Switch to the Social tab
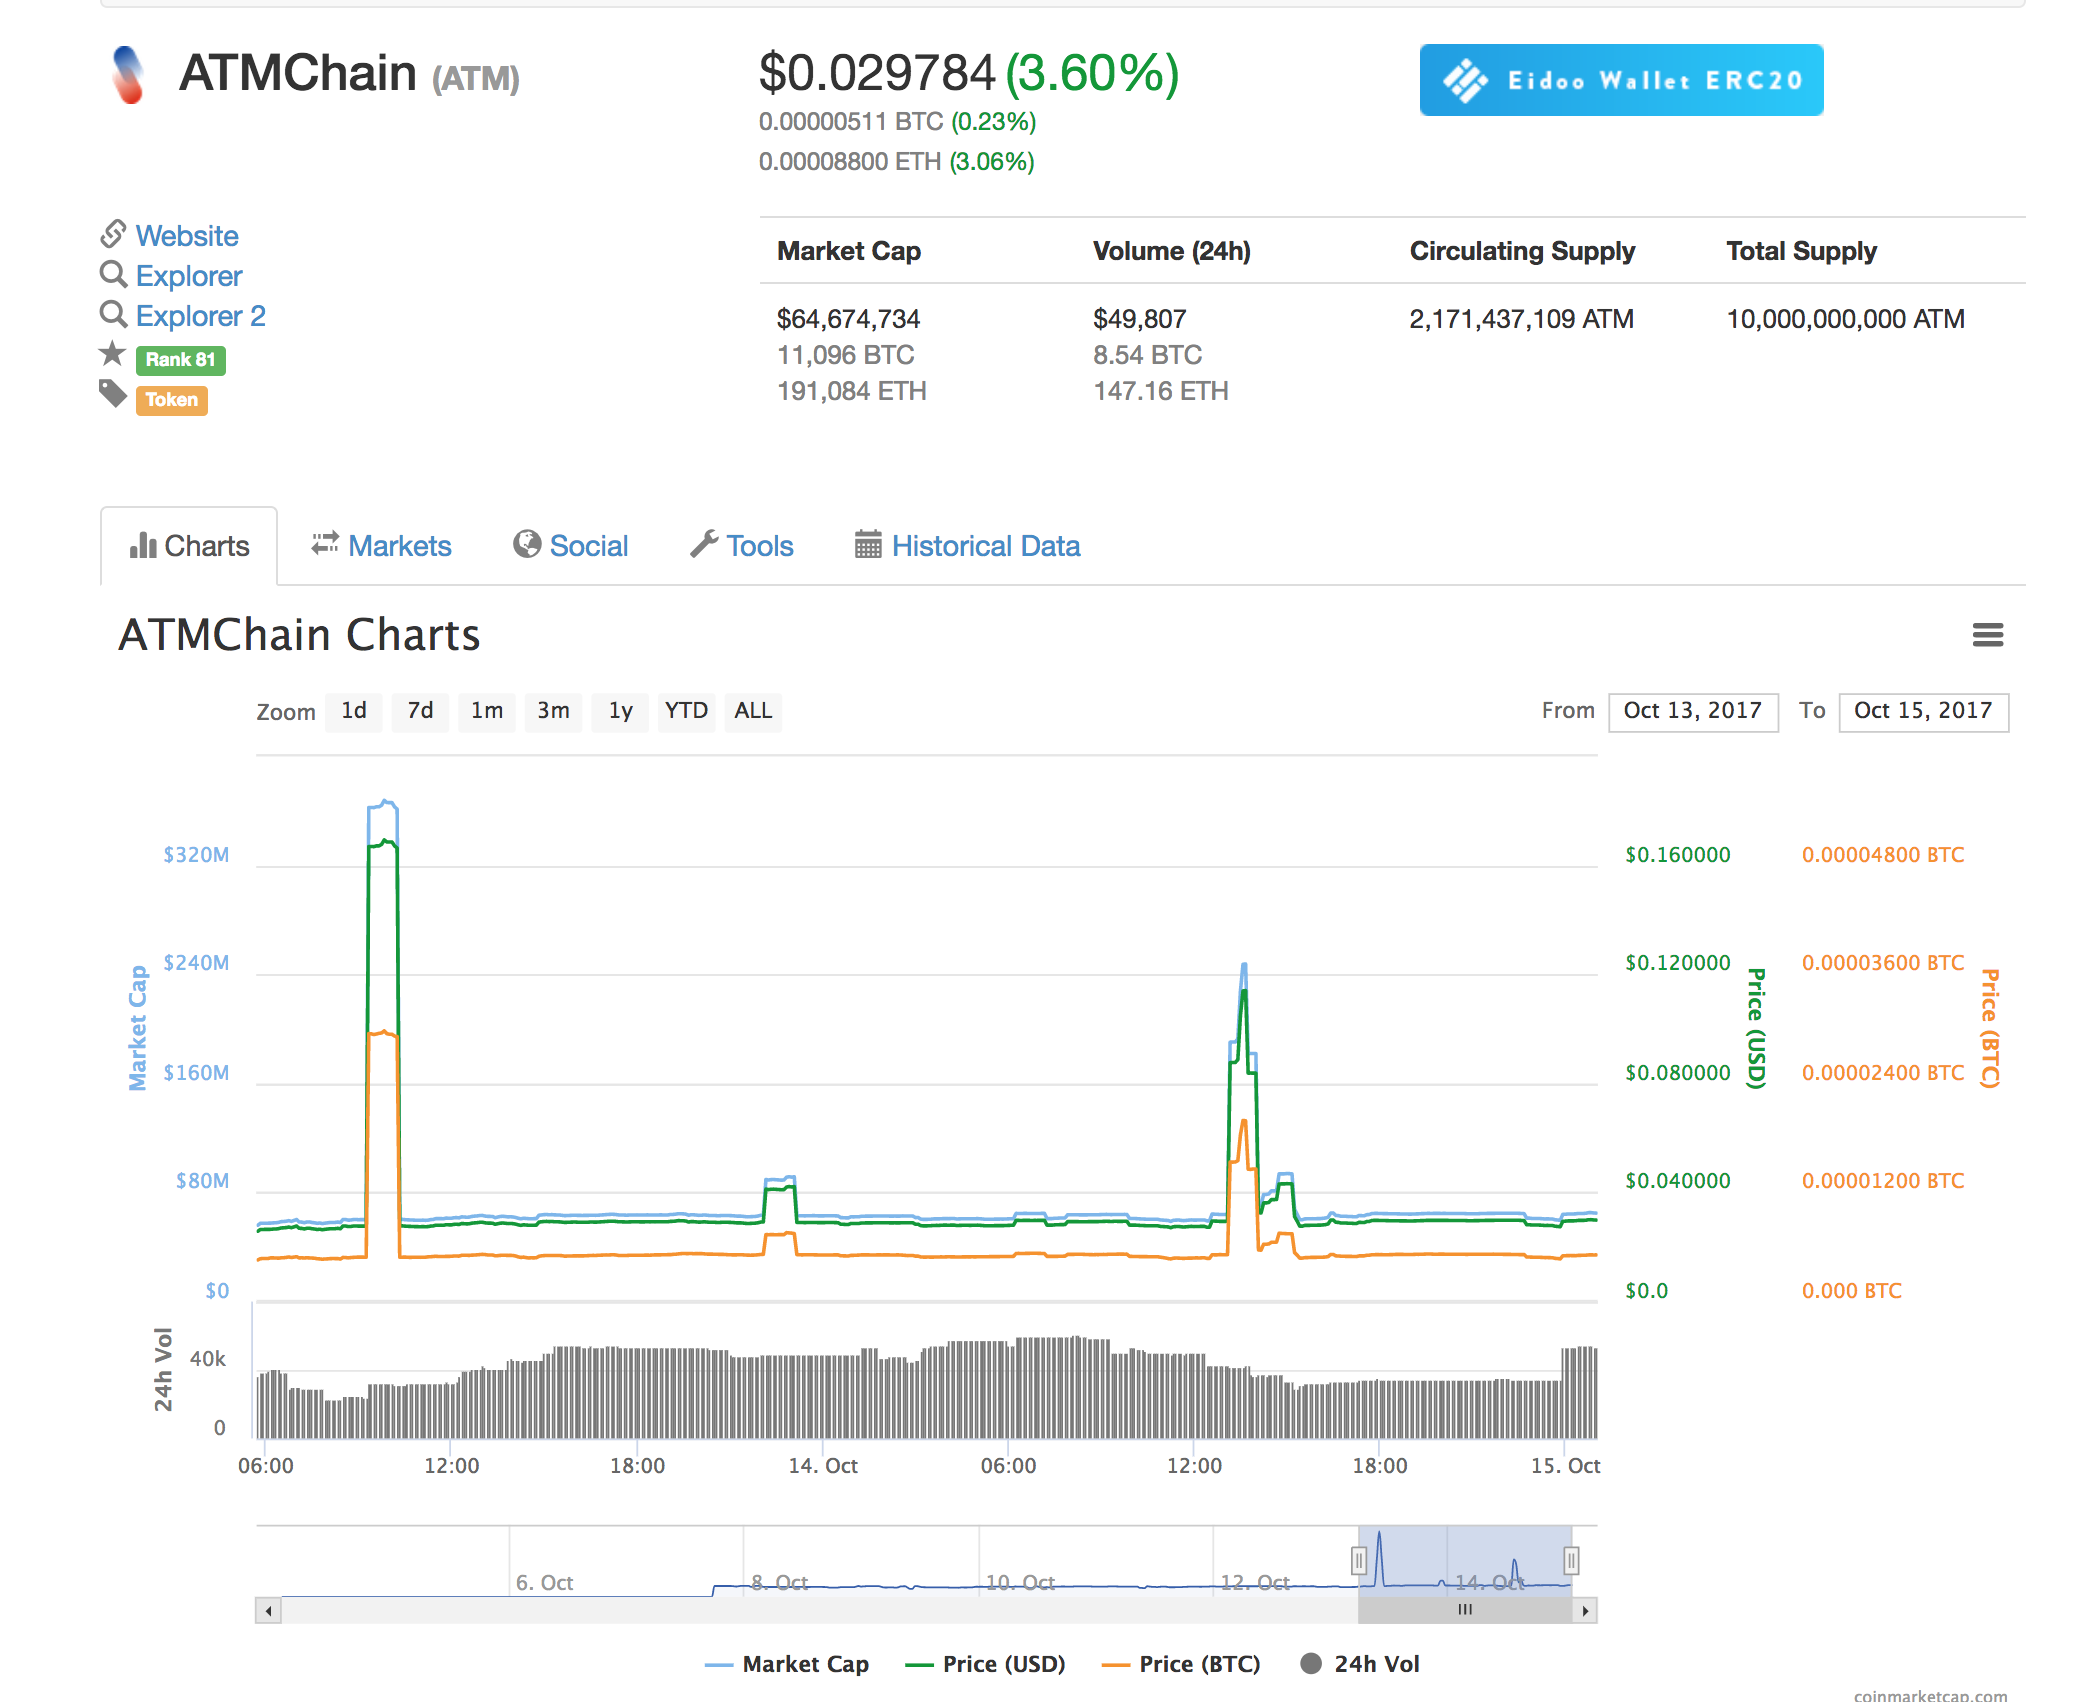 [571, 546]
